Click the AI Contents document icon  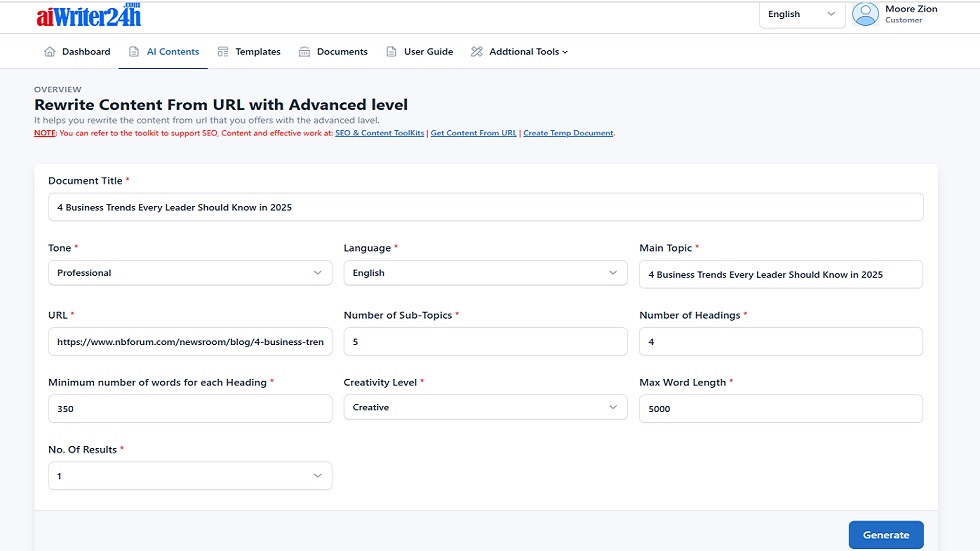[x=134, y=52]
